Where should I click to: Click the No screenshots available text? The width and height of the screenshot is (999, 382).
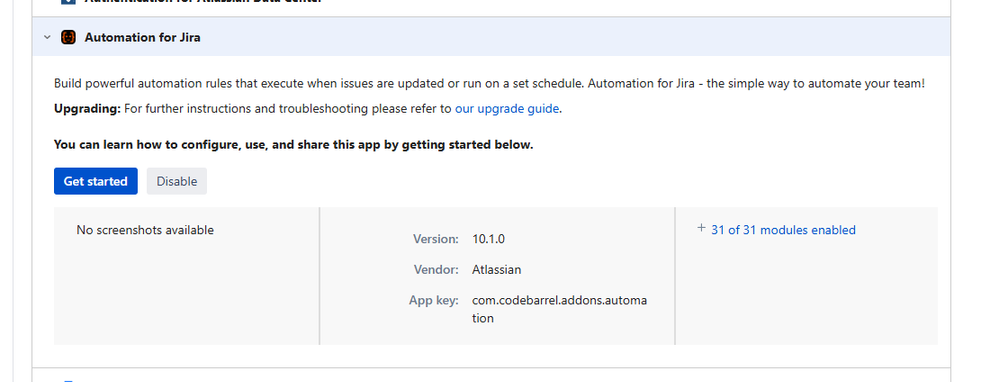pos(145,230)
